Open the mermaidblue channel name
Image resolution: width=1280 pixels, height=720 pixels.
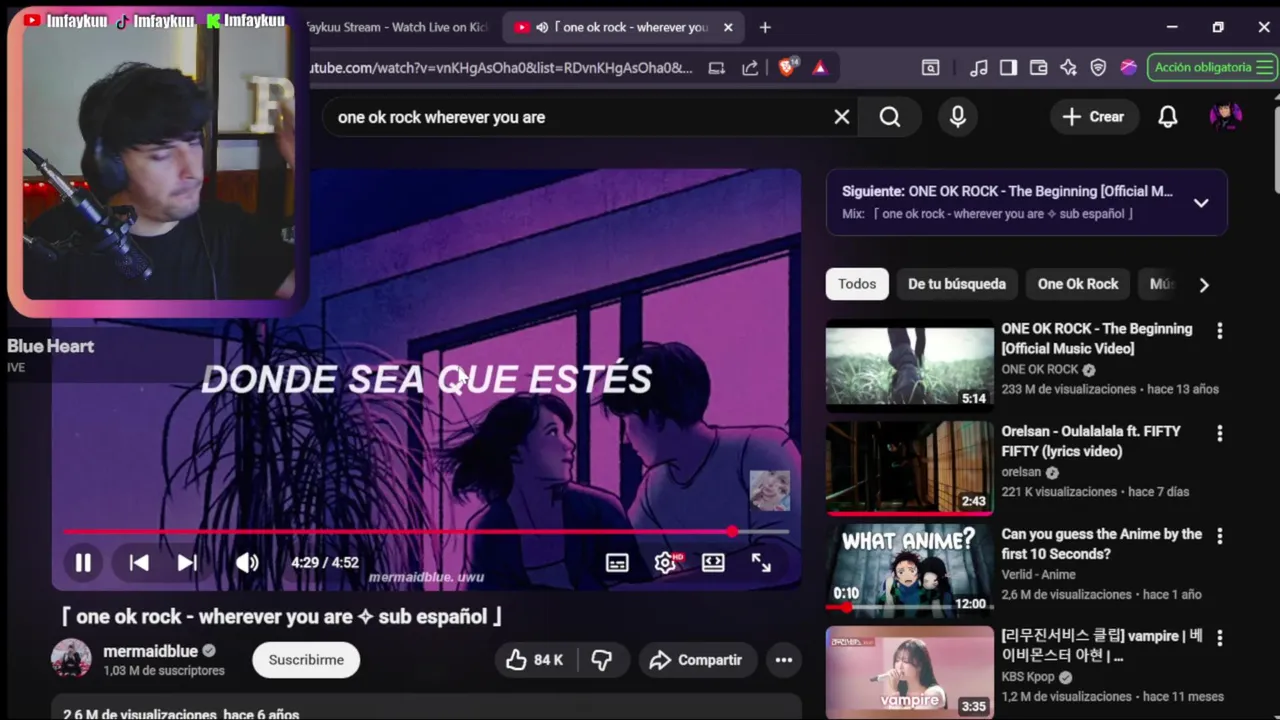pos(151,651)
